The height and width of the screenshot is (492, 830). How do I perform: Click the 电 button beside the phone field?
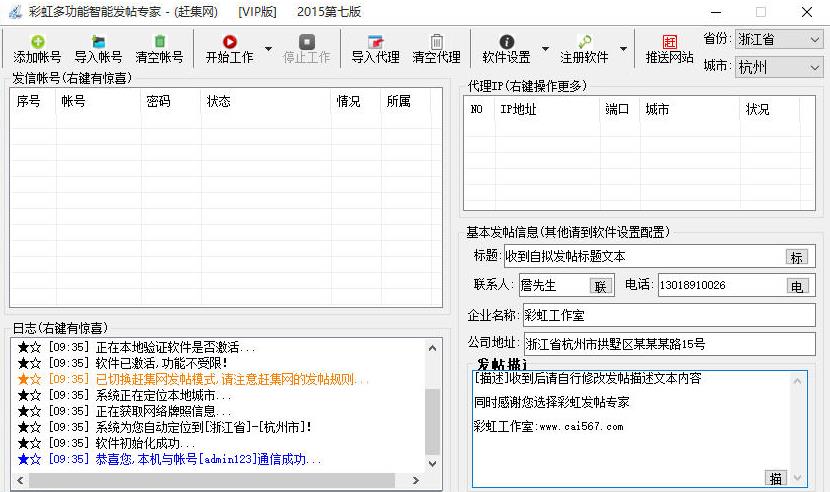(796, 286)
